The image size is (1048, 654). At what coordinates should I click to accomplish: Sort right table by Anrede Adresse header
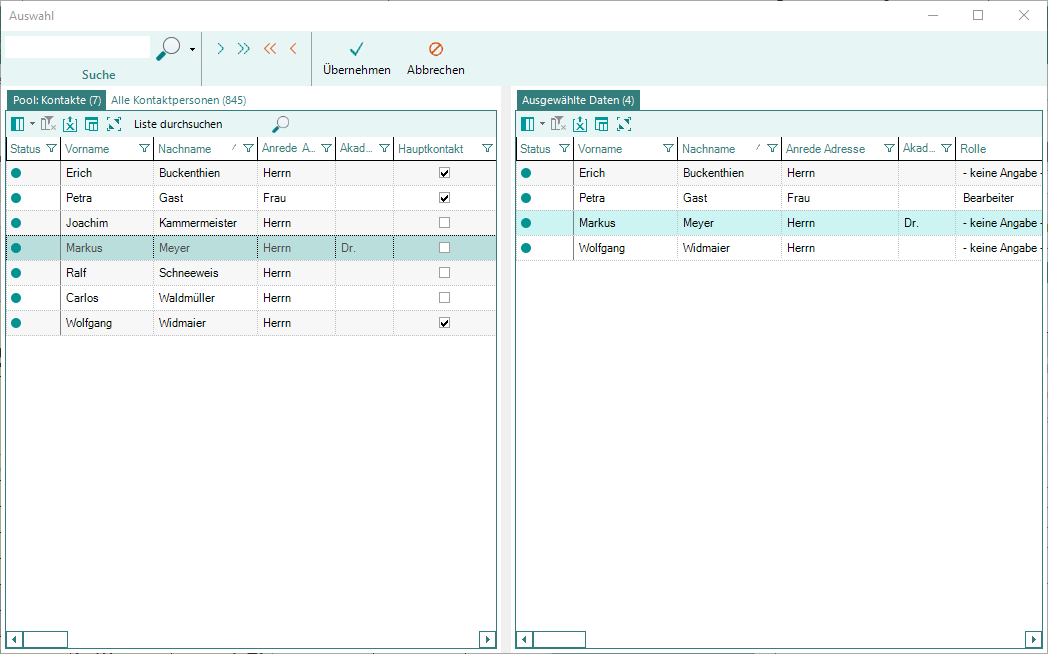[825, 149]
